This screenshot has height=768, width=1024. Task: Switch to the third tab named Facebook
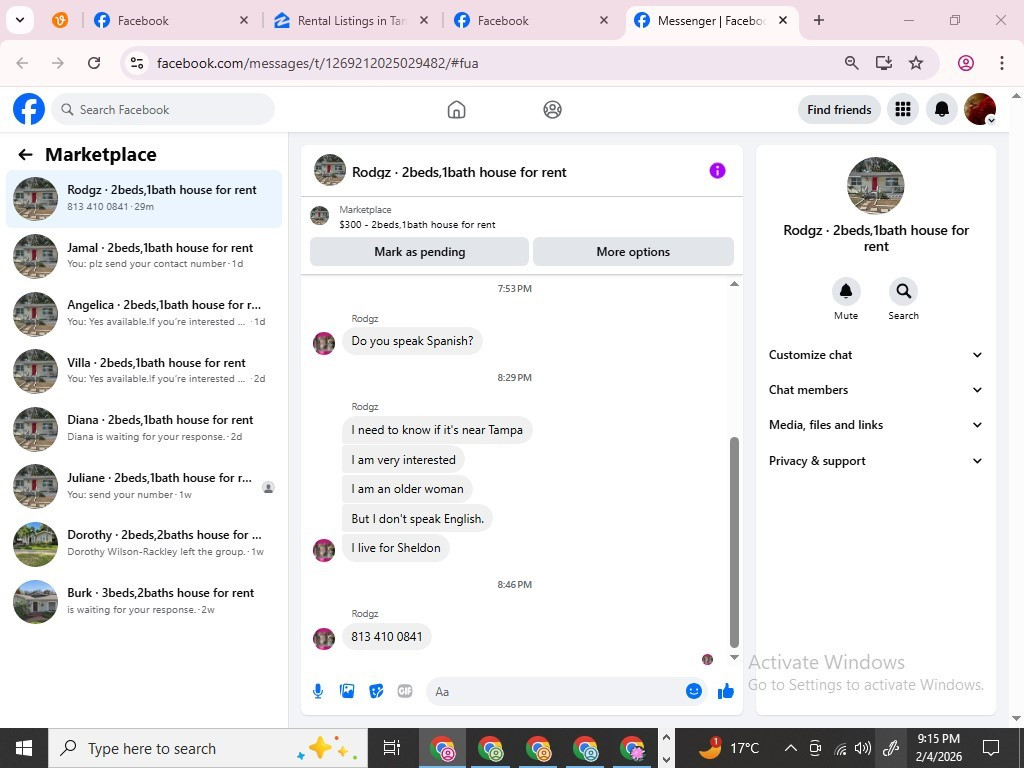(x=533, y=20)
